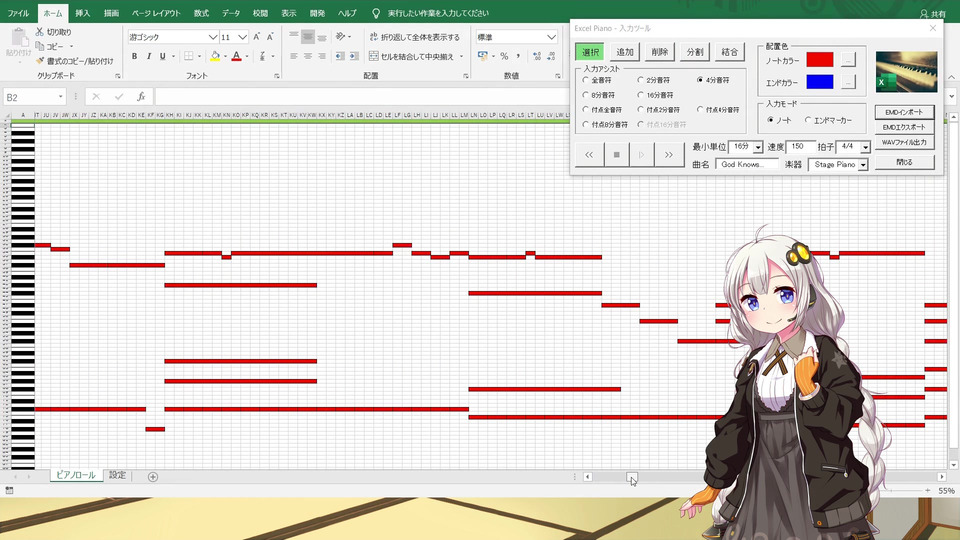The width and height of the screenshot is (960, 540).
Task: Open the fill color bucket icon
Action: (215, 56)
